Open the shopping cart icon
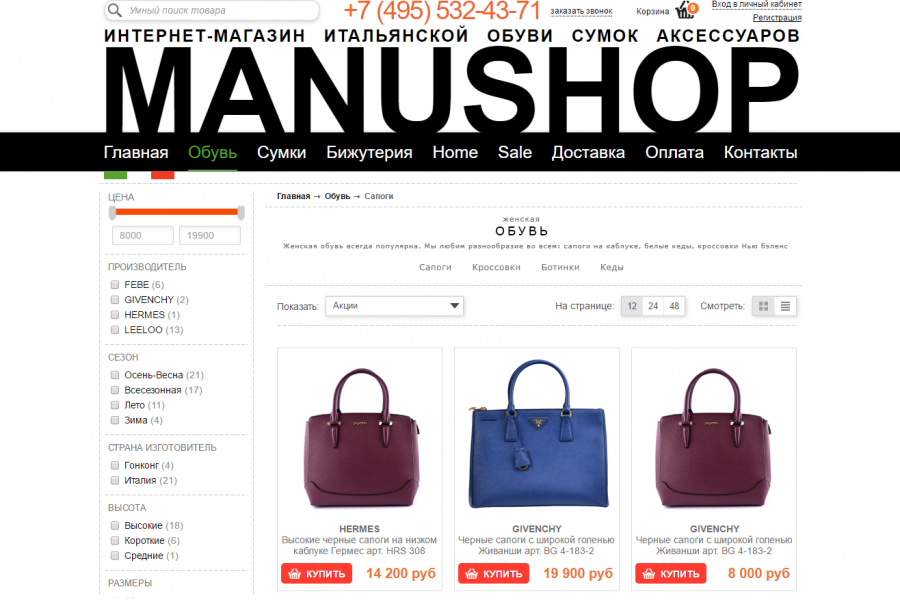This screenshot has width=900, height=600. click(685, 10)
